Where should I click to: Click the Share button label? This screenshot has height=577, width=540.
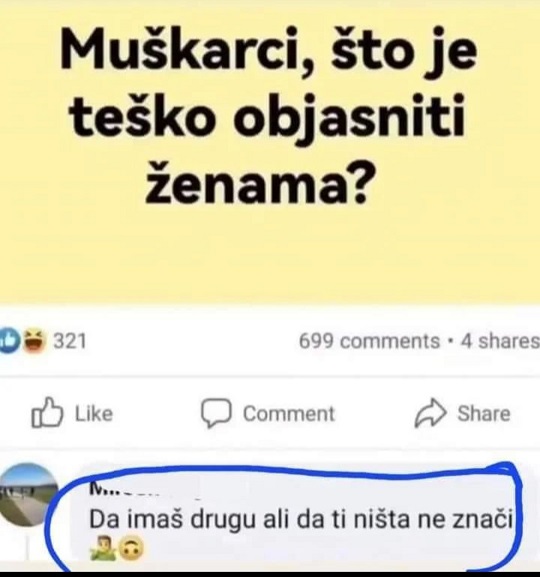point(484,413)
